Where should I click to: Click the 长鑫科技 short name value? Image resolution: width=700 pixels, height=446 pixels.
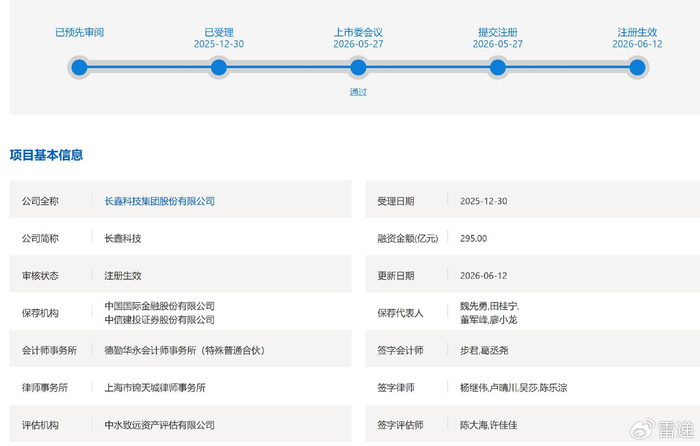123,238
